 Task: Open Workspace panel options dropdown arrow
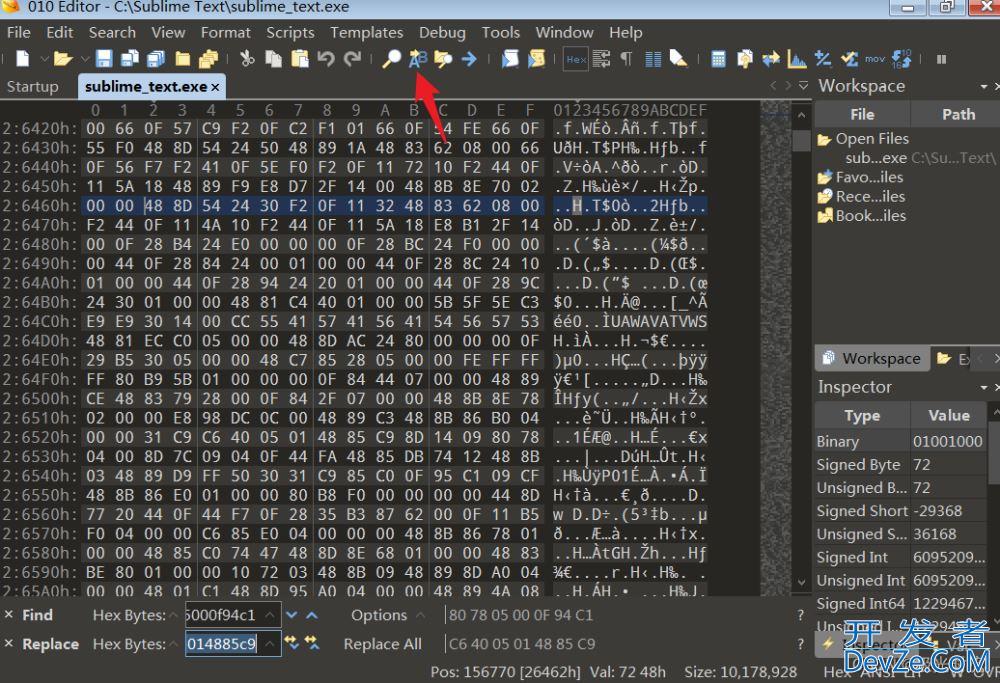(x=984, y=86)
